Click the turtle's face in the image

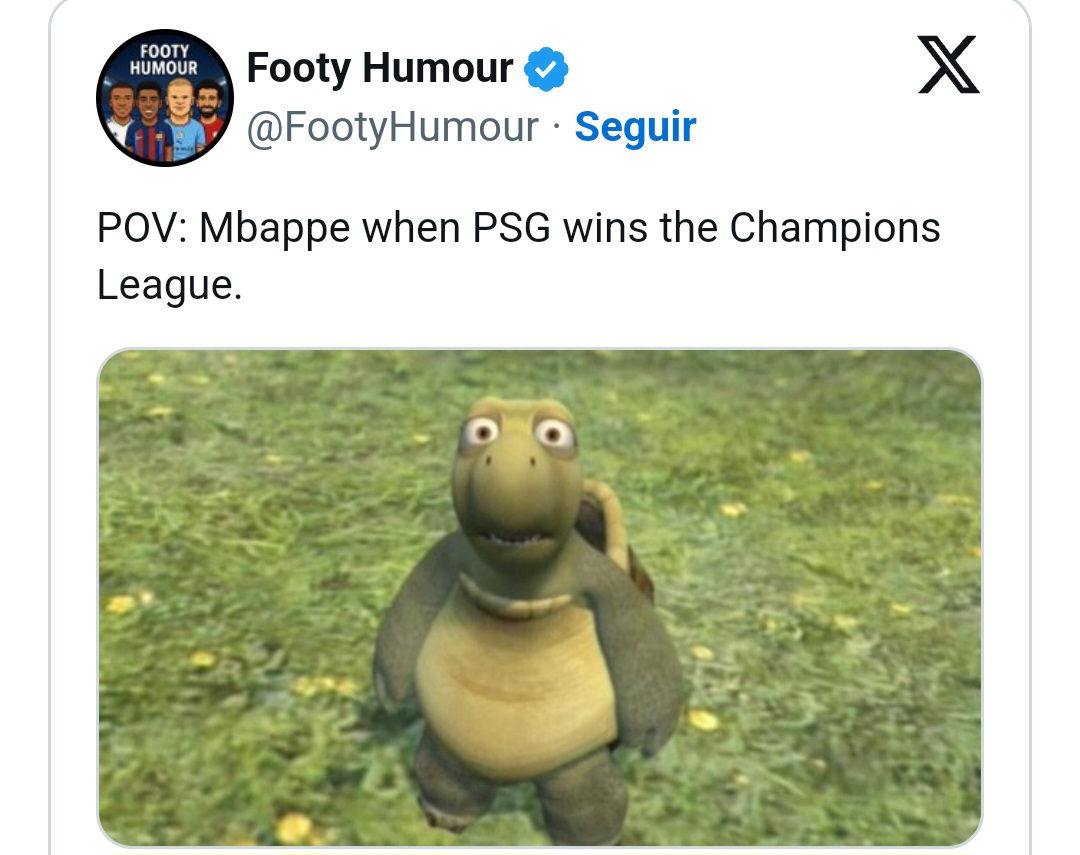click(517, 482)
